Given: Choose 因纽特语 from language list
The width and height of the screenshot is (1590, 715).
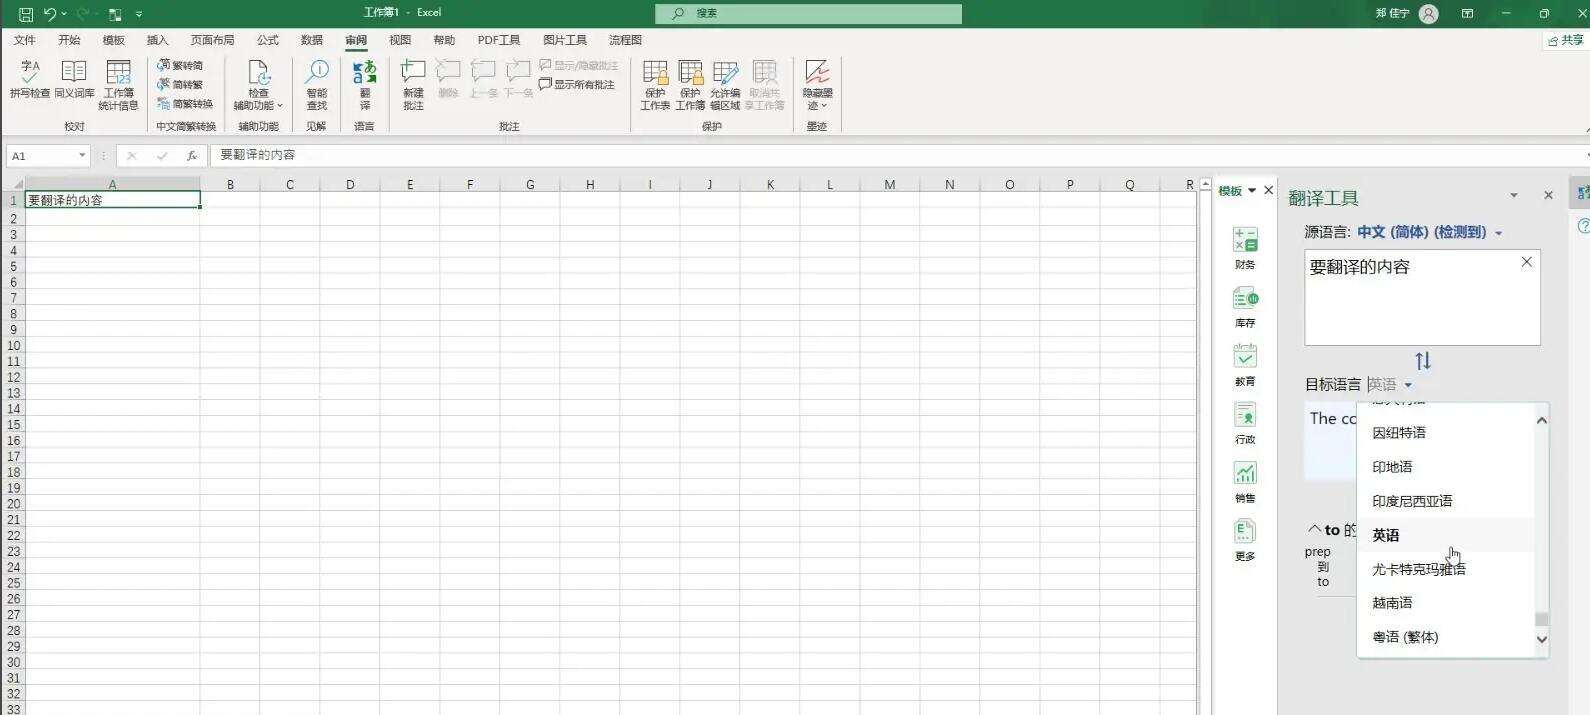Looking at the screenshot, I should 1445,433.
